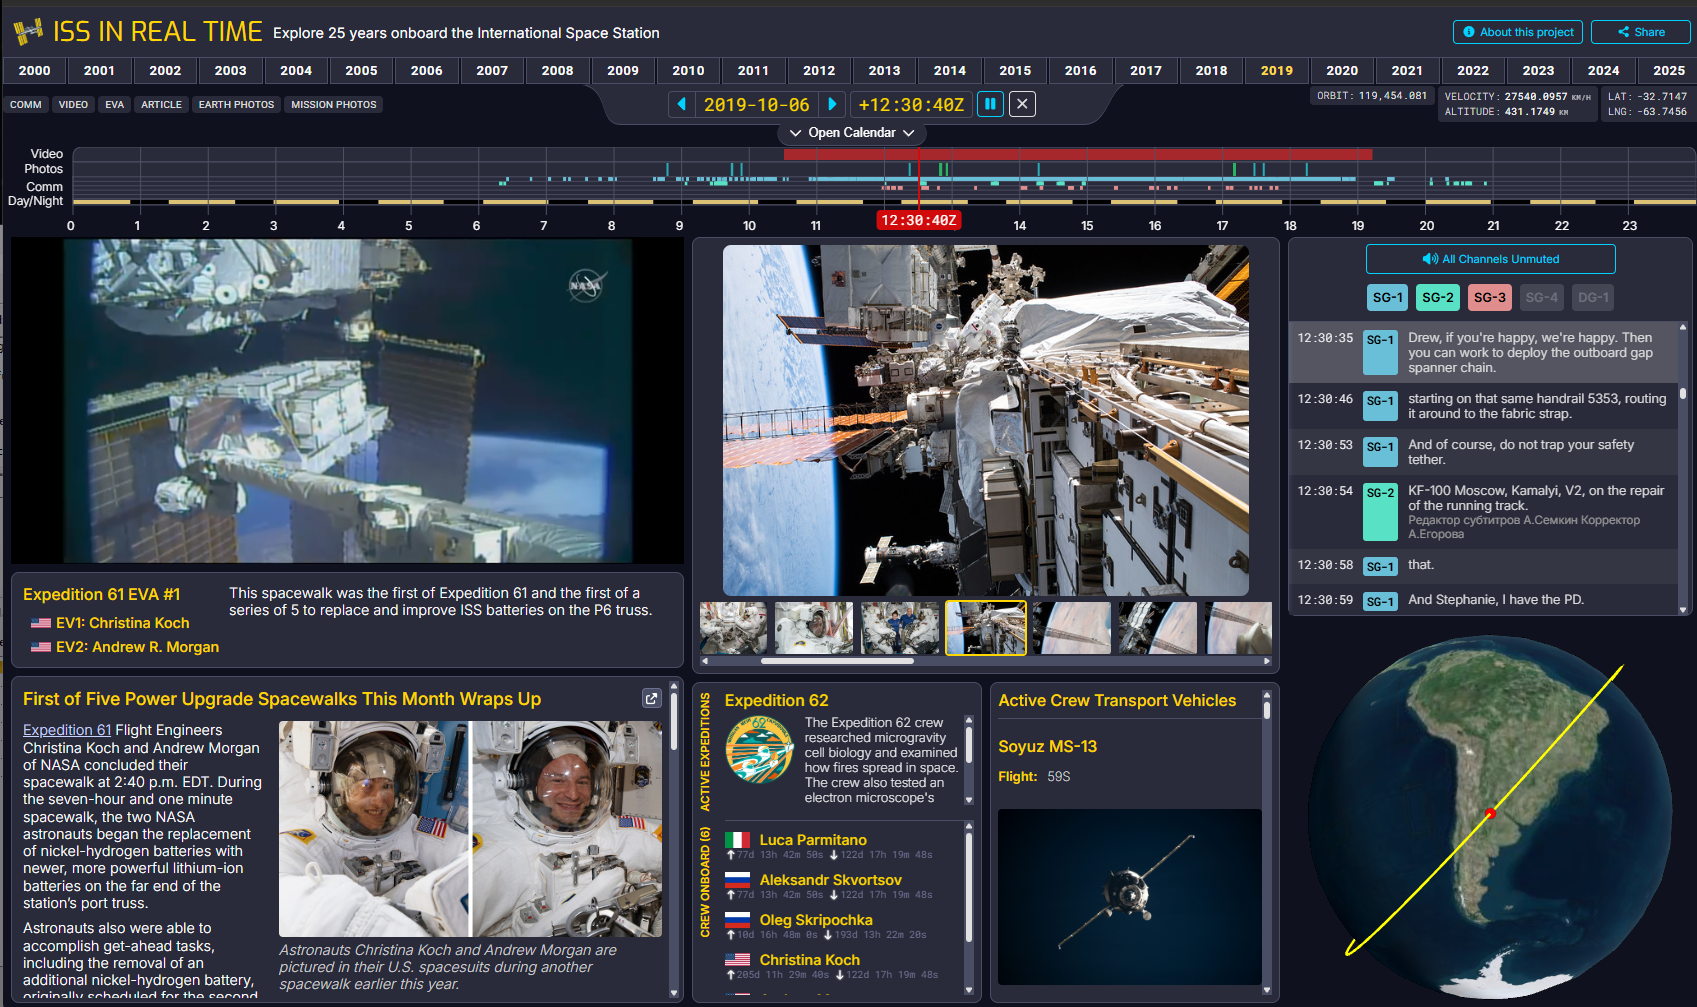Screen dimensions: 1697x1007
Task: Click the red video bar in timeline
Action: click(x=1078, y=154)
